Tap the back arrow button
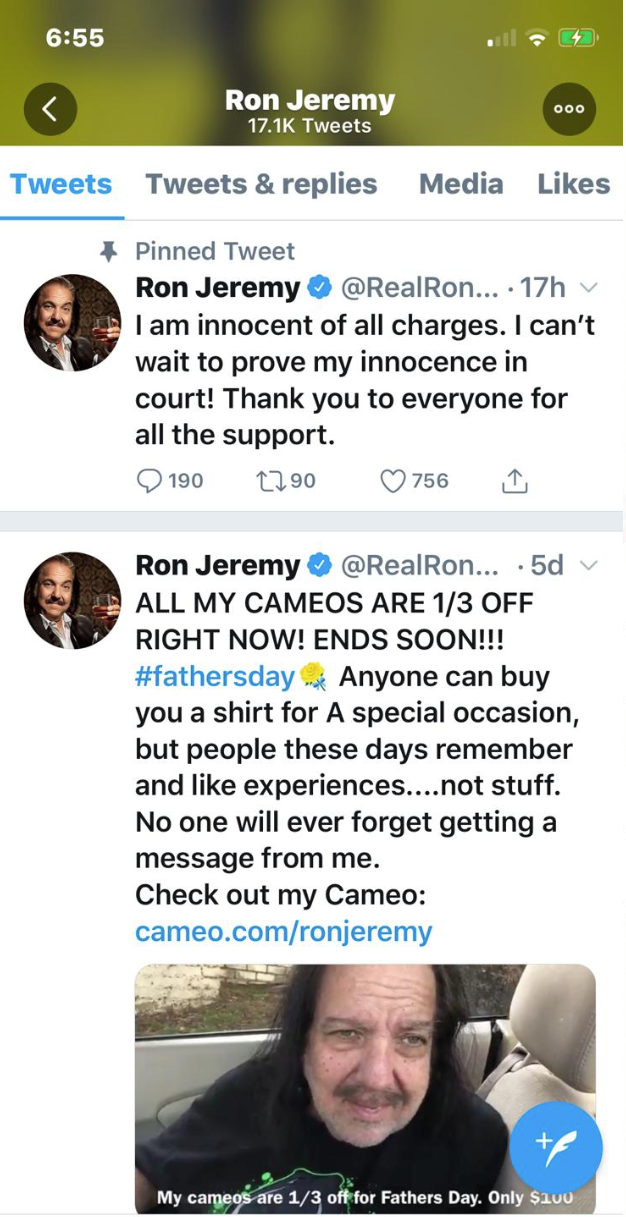The height and width of the screenshot is (1217, 626). [50, 109]
